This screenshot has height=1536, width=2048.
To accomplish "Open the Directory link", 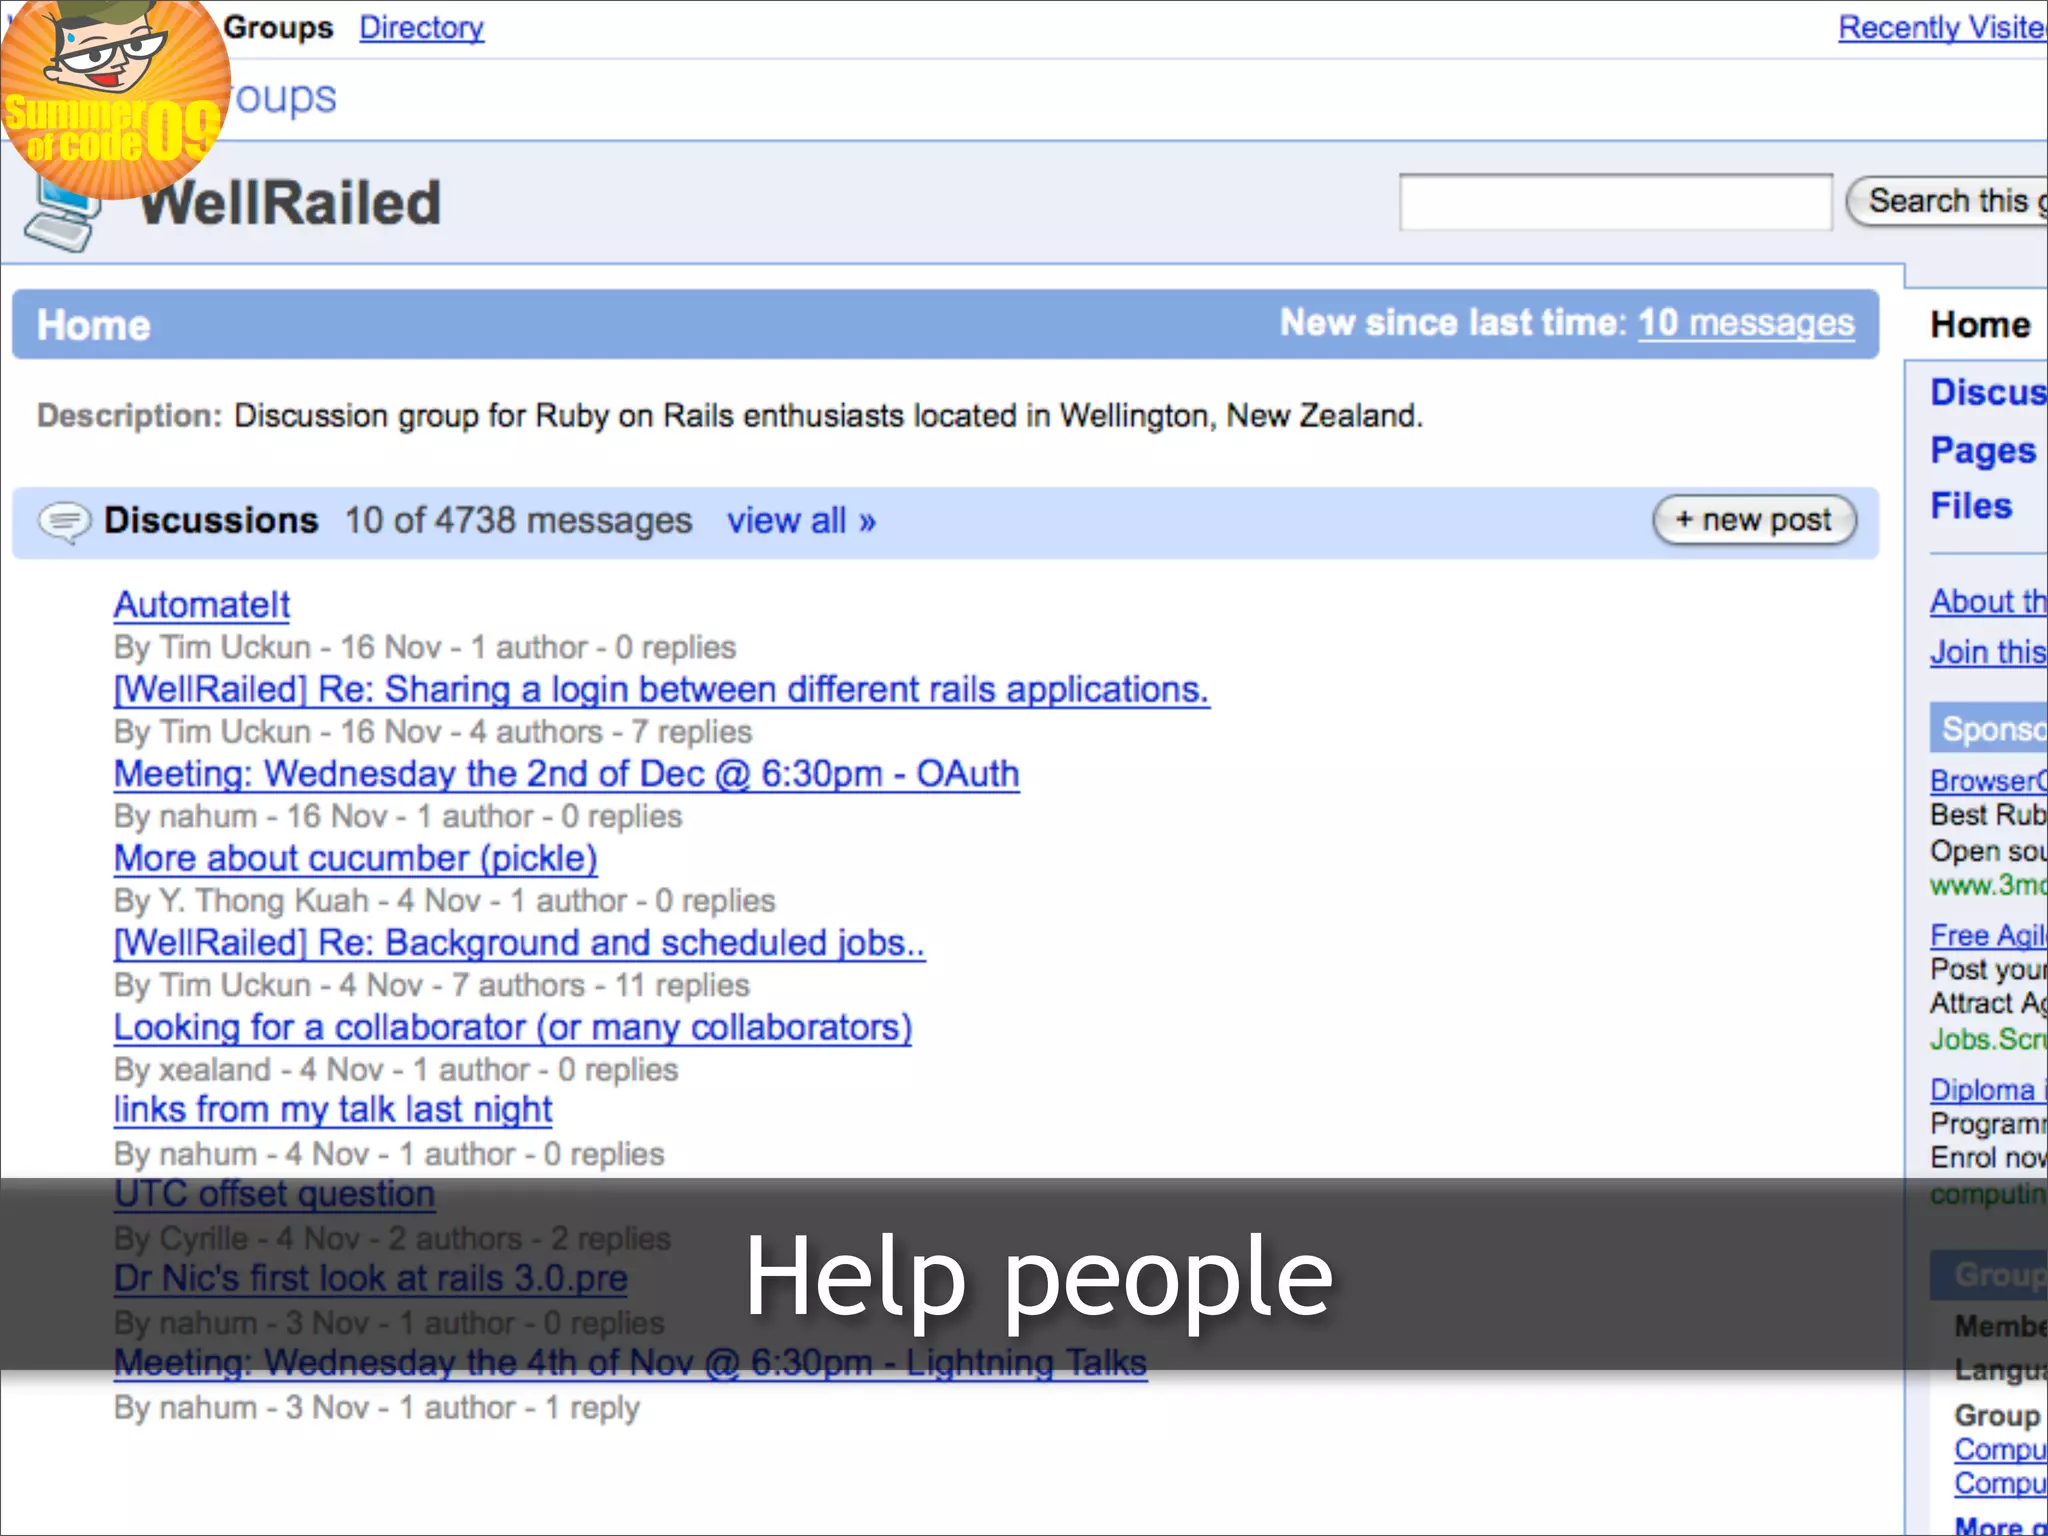I will 421,27.
